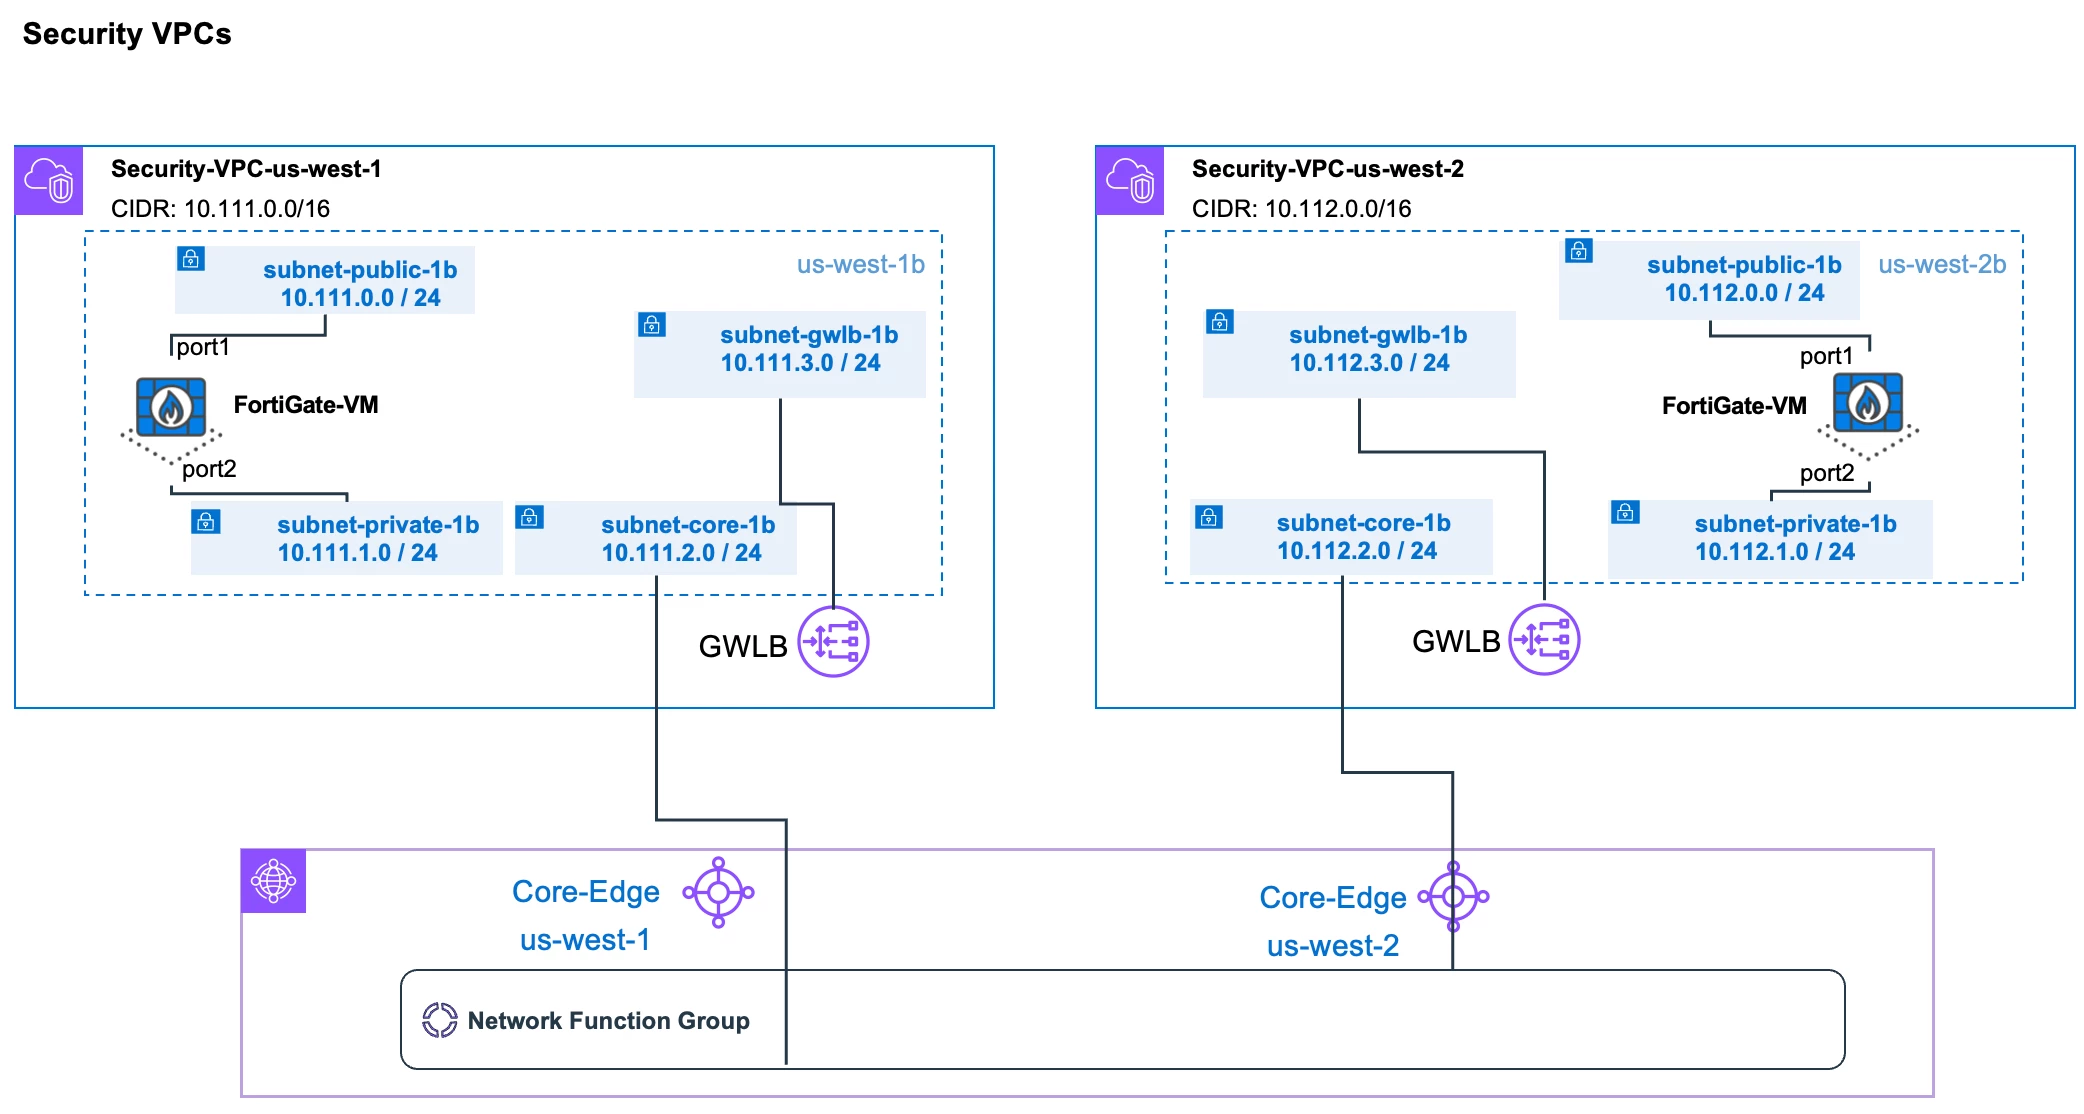Click lock icon of subnet-private-1b 10.111.1.0
Screen dimensions: 2084x1114
[x=206, y=521]
